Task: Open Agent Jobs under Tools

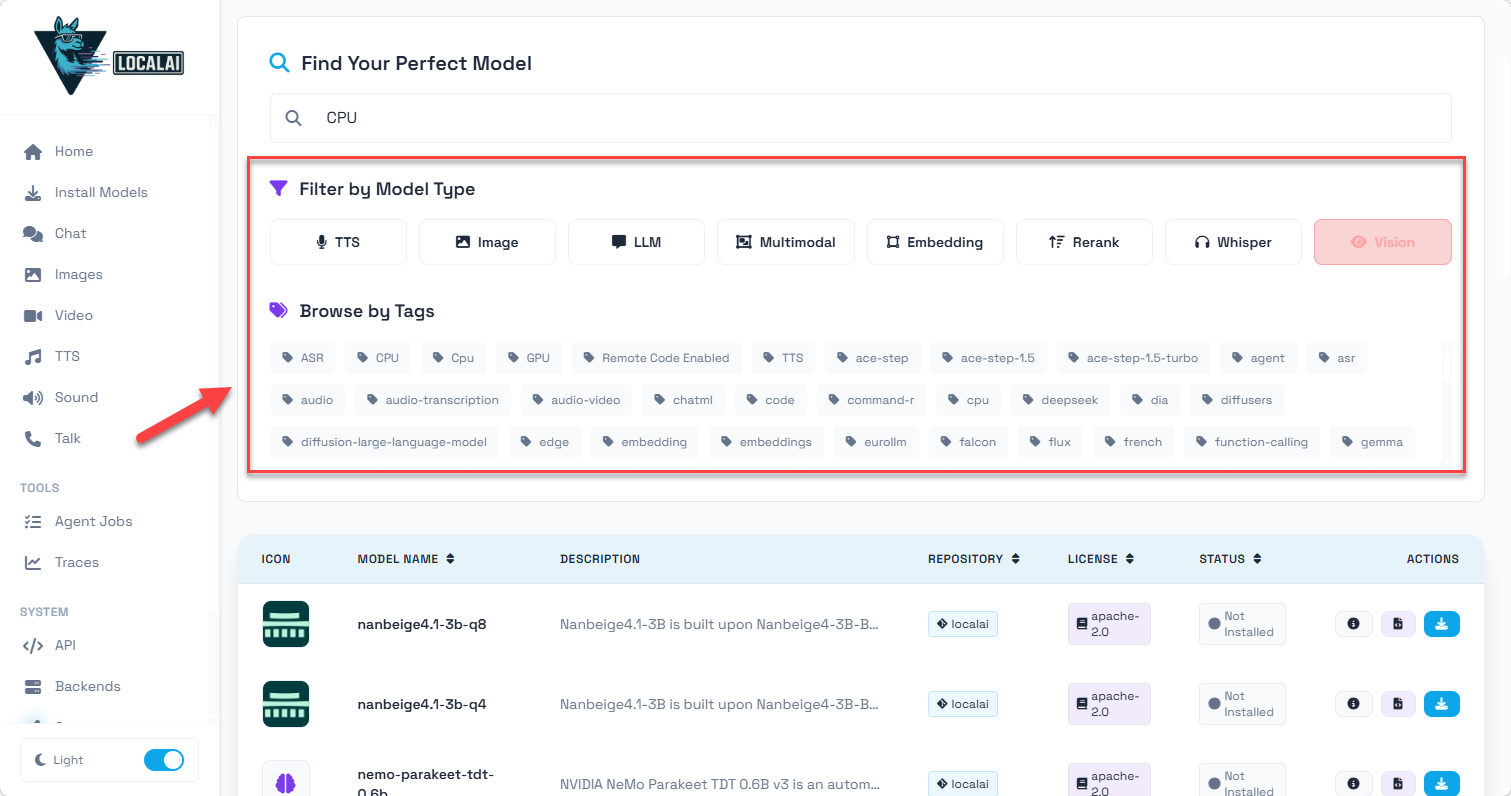Action: (93, 521)
